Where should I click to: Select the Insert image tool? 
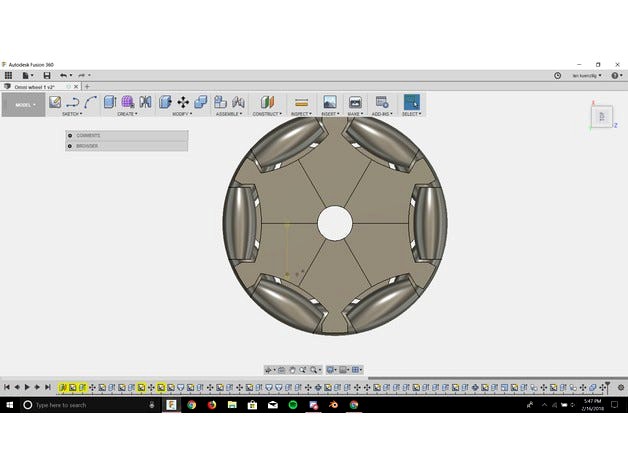pyautogui.click(x=330, y=102)
